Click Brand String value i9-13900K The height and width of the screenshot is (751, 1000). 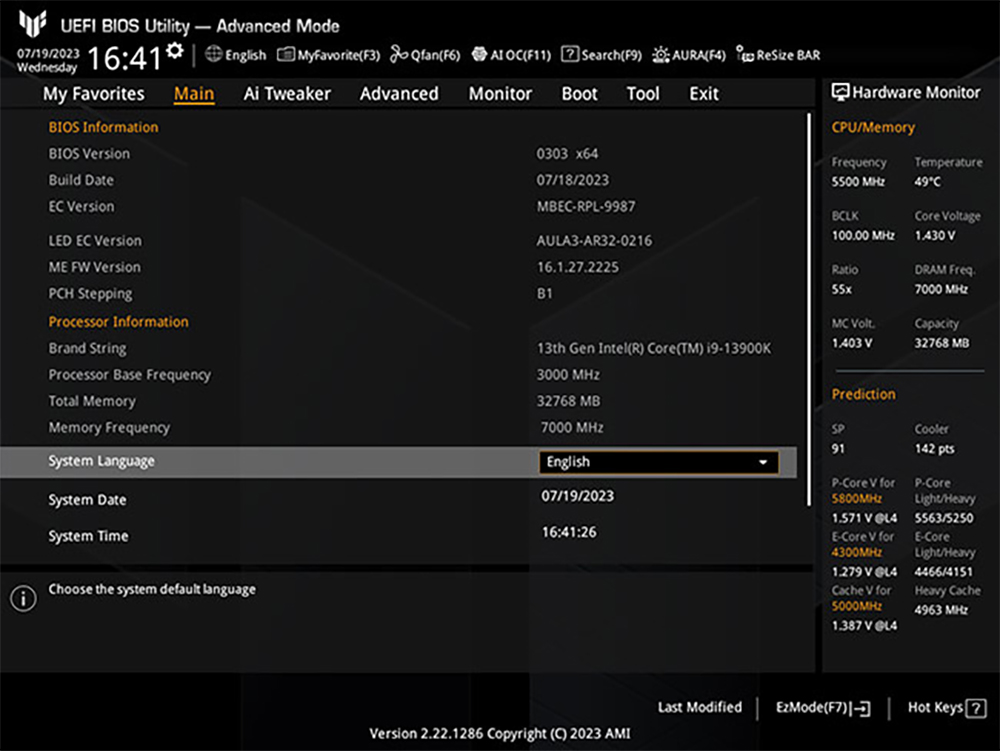click(654, 349)
